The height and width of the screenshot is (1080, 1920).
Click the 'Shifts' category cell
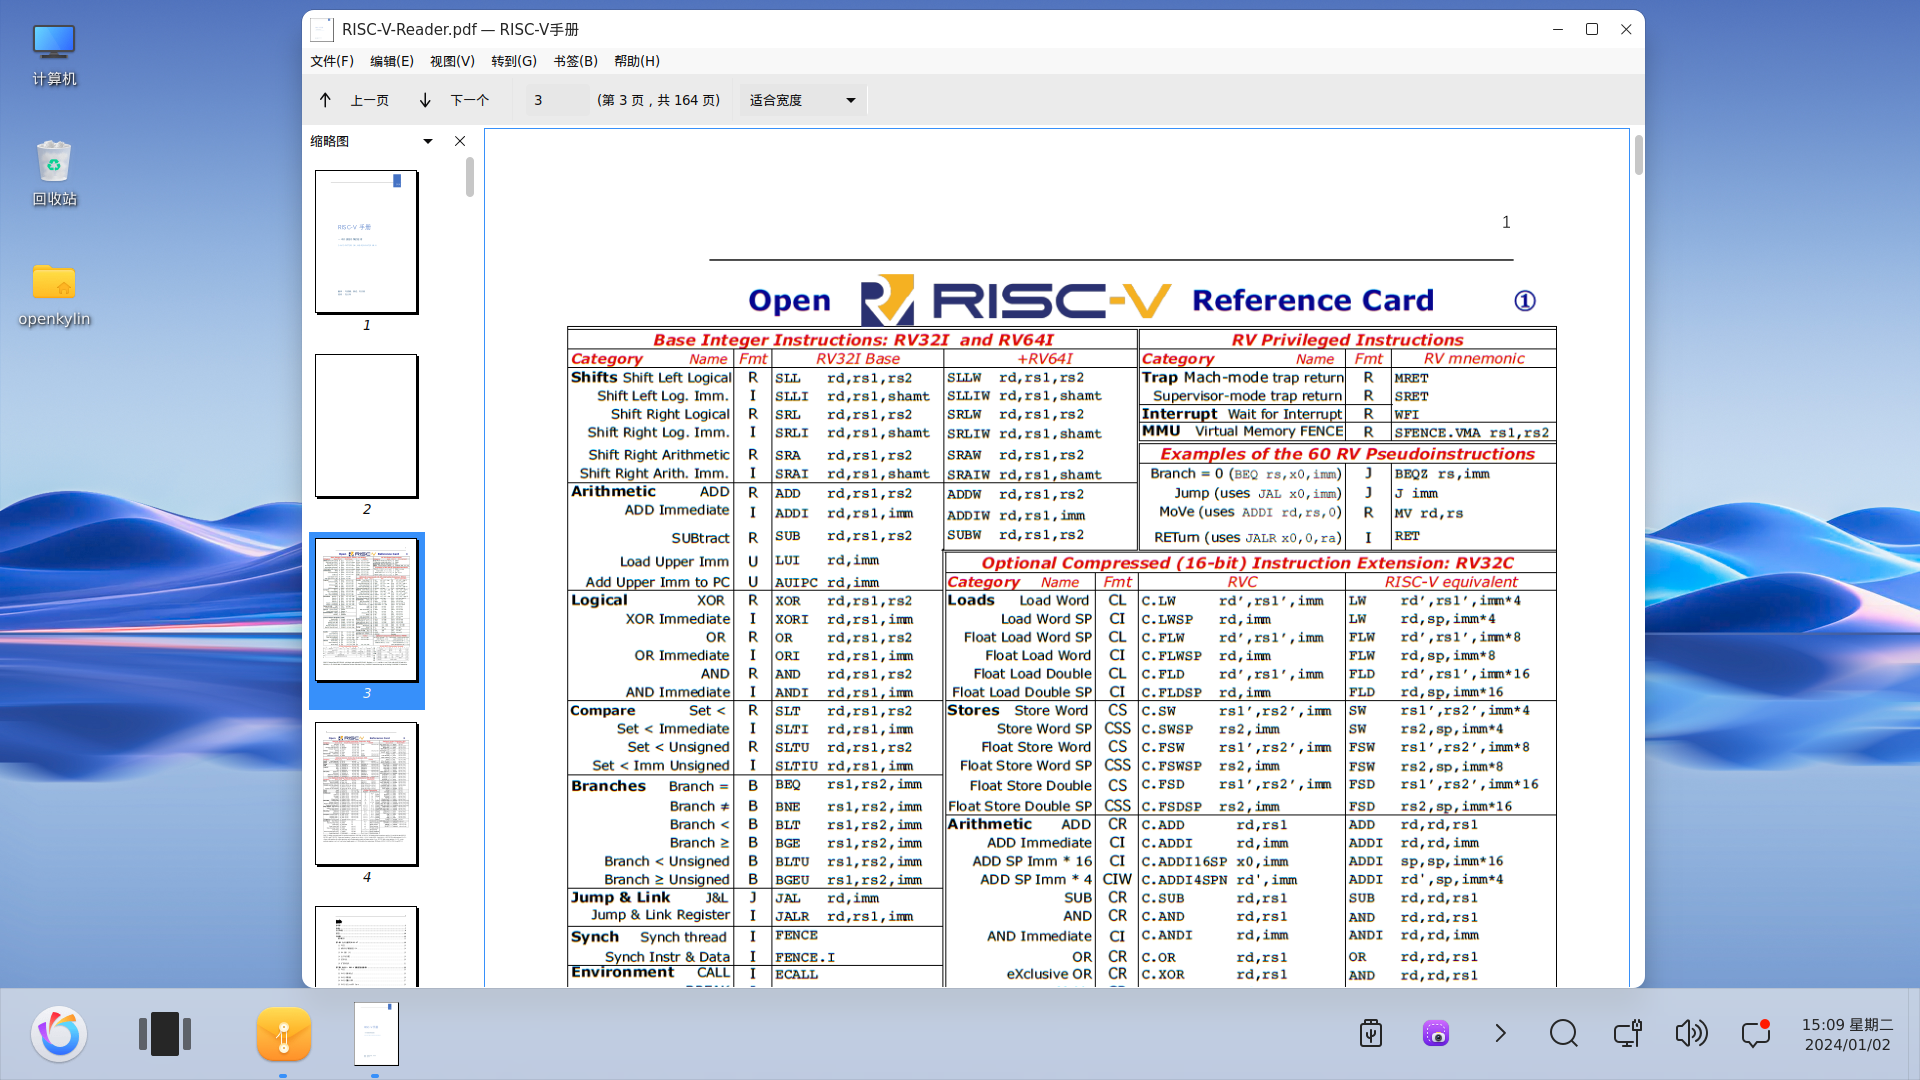(x=594, y=377)
